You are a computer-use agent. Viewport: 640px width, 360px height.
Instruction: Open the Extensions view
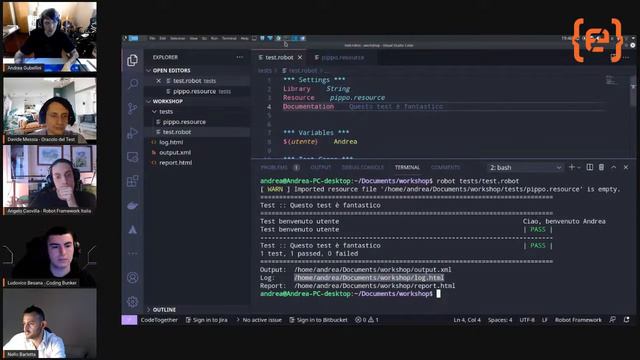(133, 181)
